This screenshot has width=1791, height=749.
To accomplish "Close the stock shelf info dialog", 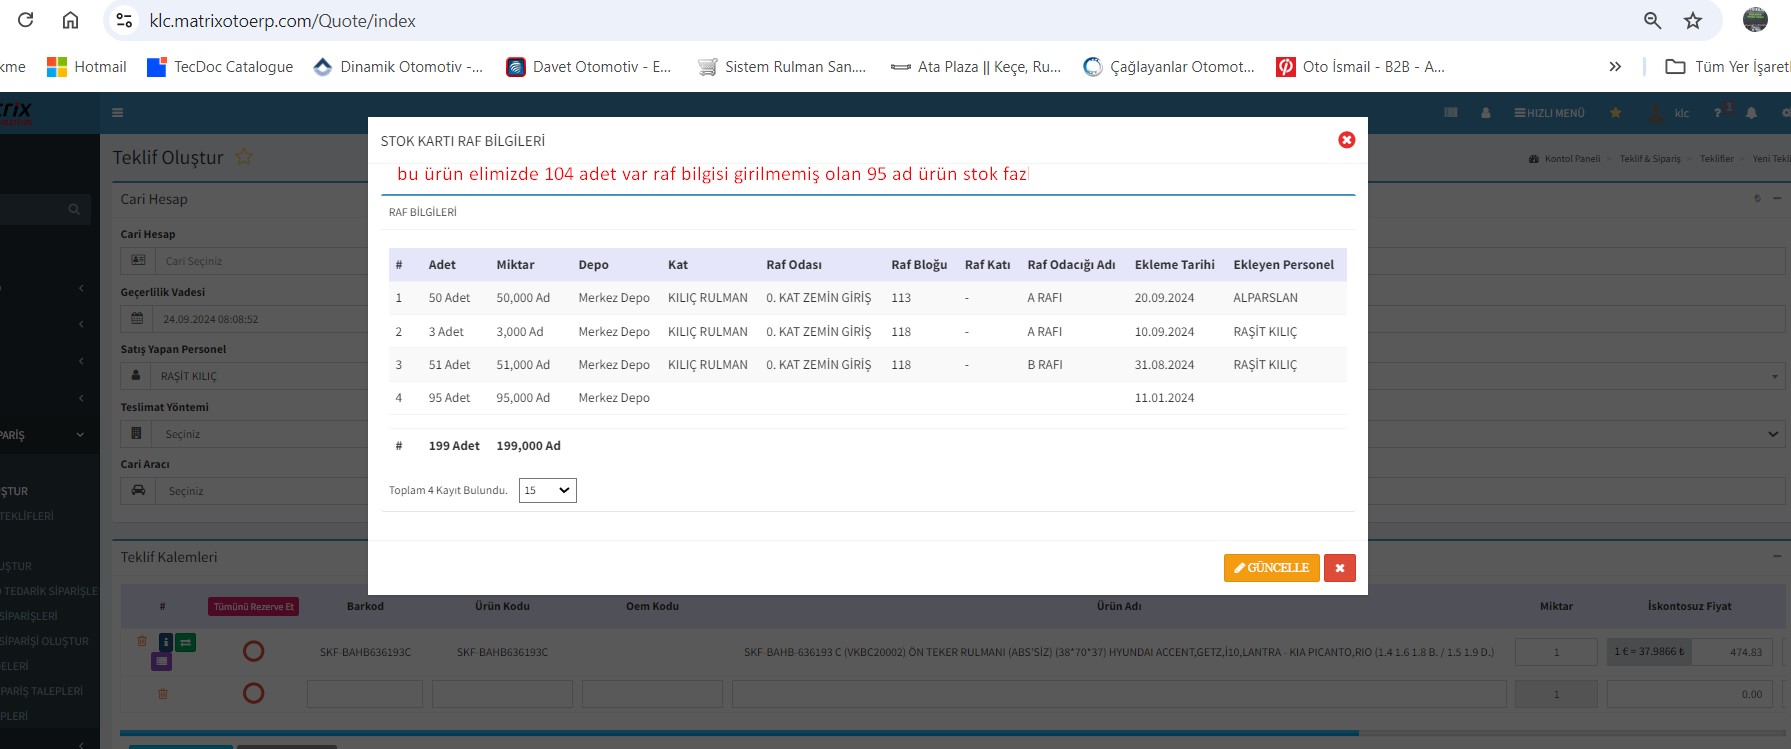I will pos(1346,140).
